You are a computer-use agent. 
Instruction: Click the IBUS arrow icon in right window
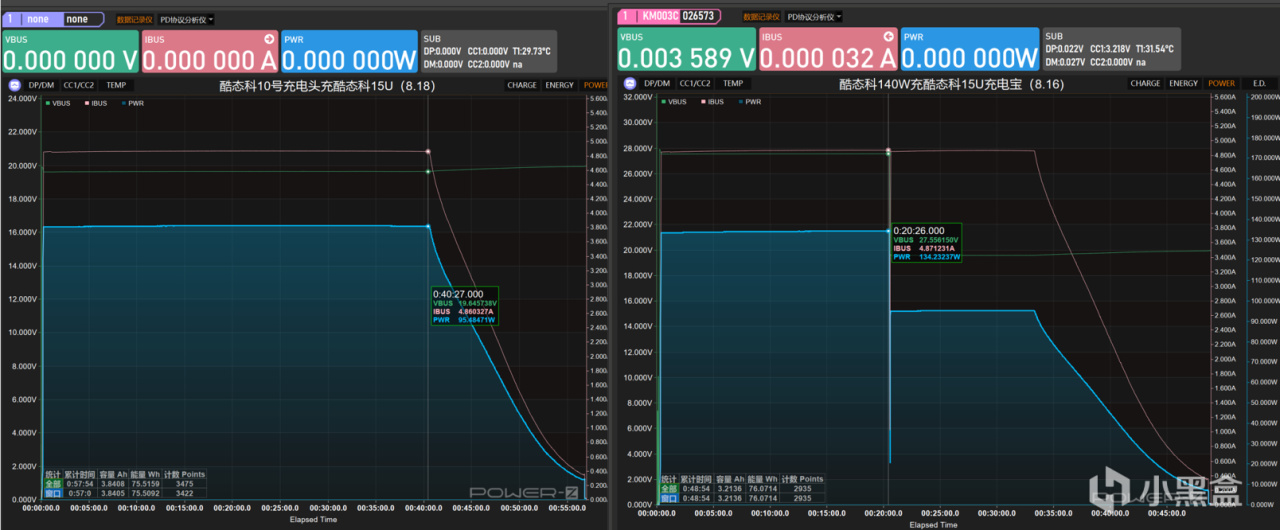pos(889,36)
